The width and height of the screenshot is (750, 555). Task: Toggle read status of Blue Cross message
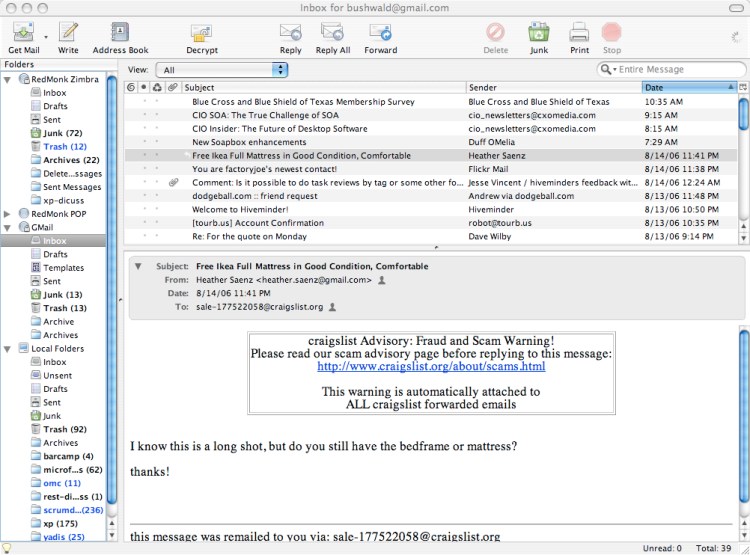point(143,101)
